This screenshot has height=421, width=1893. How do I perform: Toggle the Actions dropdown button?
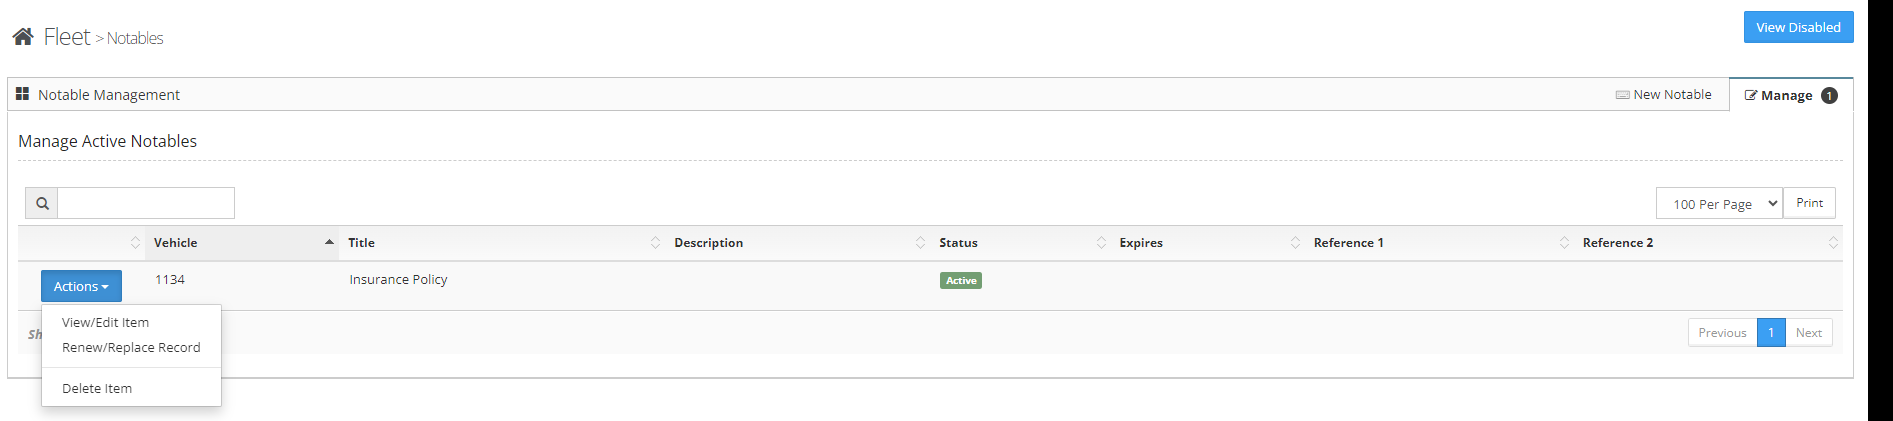coord(81,286)
